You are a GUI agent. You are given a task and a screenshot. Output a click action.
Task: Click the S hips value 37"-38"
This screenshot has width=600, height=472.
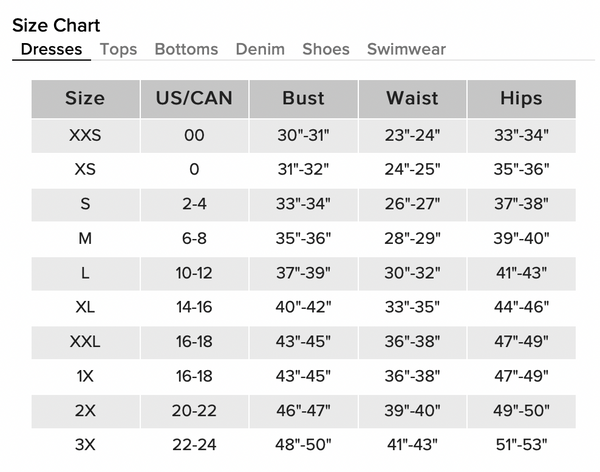[x=522, y=204]
